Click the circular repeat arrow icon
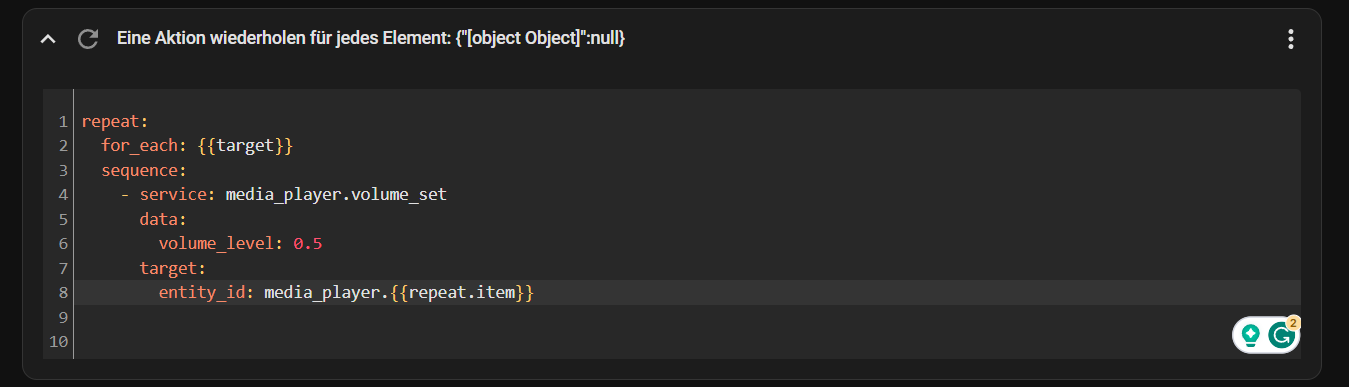This screenshot has width=1349, height=387. pos(88,39)
